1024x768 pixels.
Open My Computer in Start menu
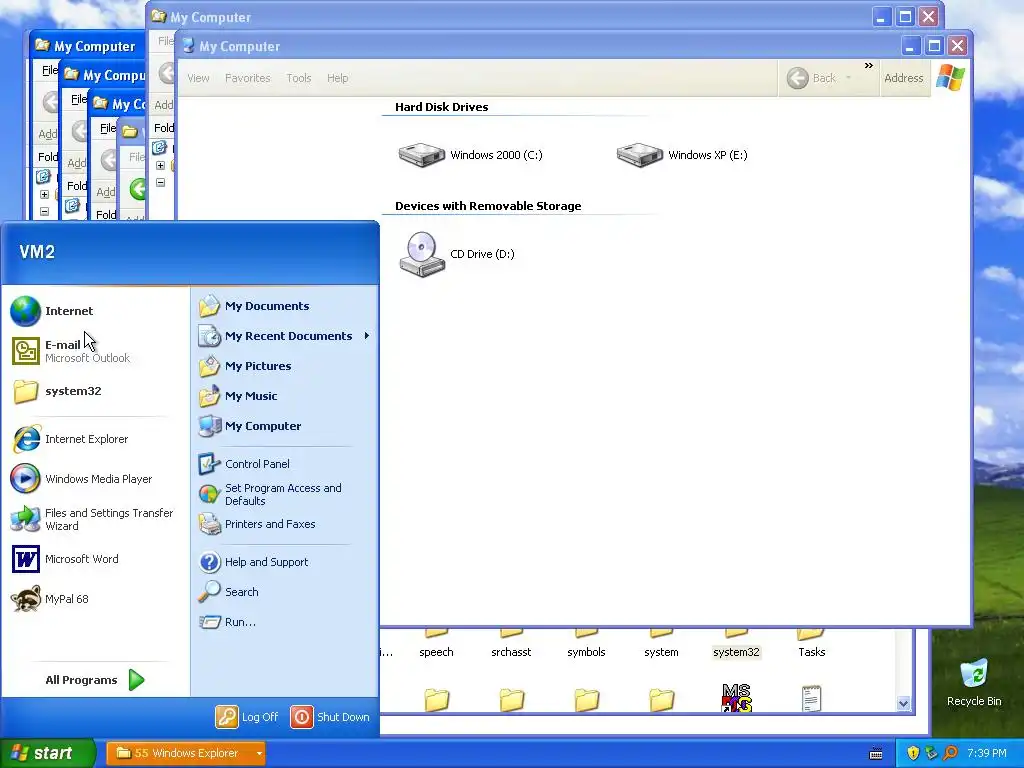pyautogui.click(x=249, y=426)
